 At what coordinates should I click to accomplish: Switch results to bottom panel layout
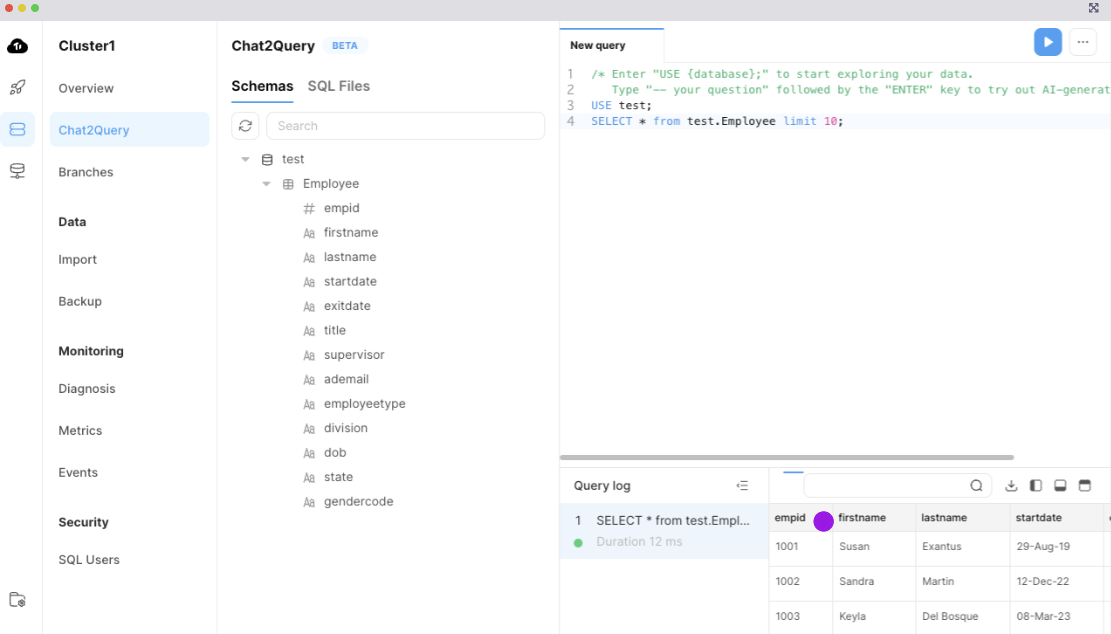(x=1060, y=485)
